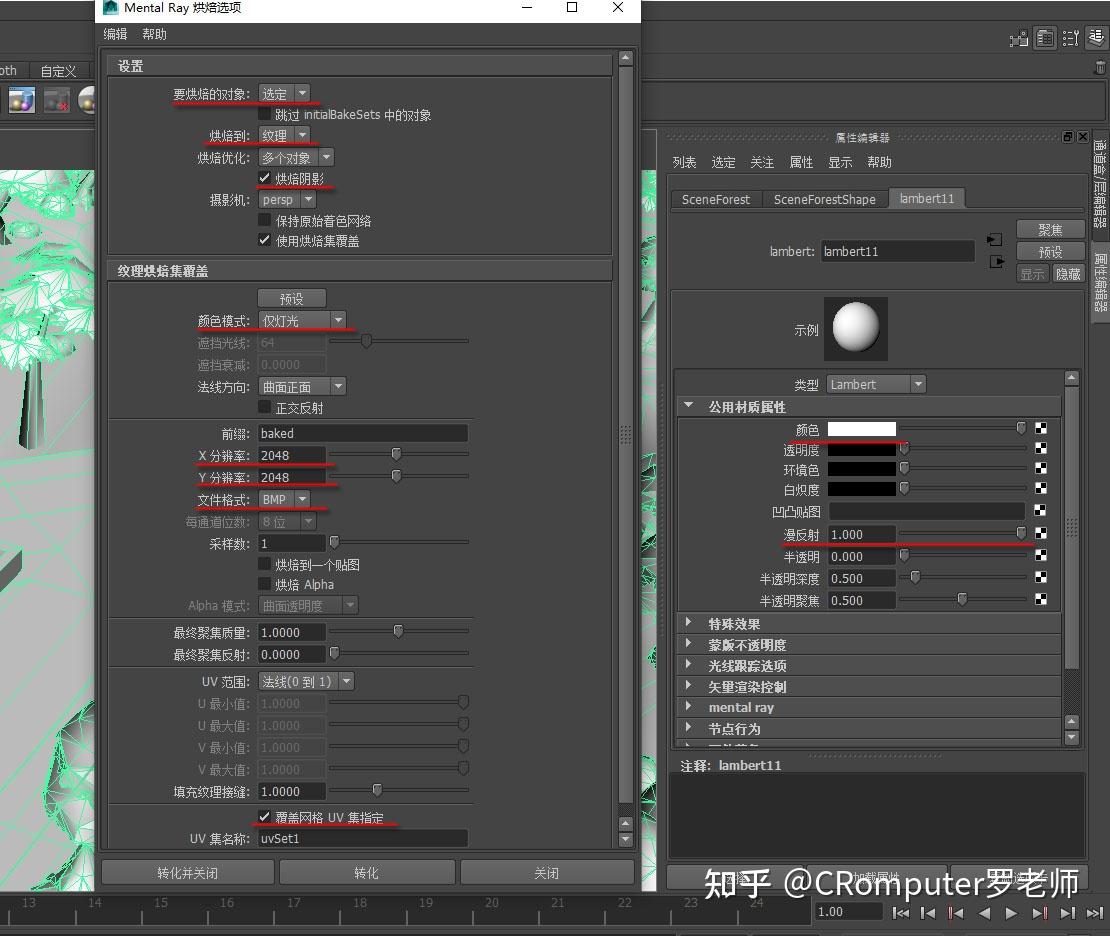Switch to the SceneForestShape tab
This screenshot has width=1110, height=936.
(x=825, y=199)
